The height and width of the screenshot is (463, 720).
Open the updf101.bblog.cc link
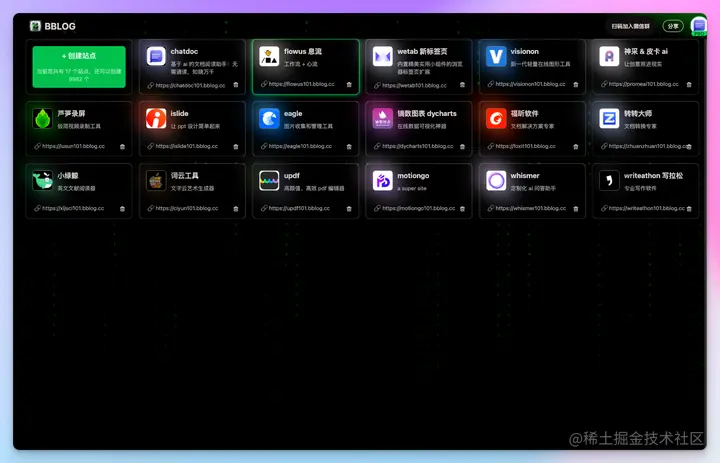click(x=299, y=208)
